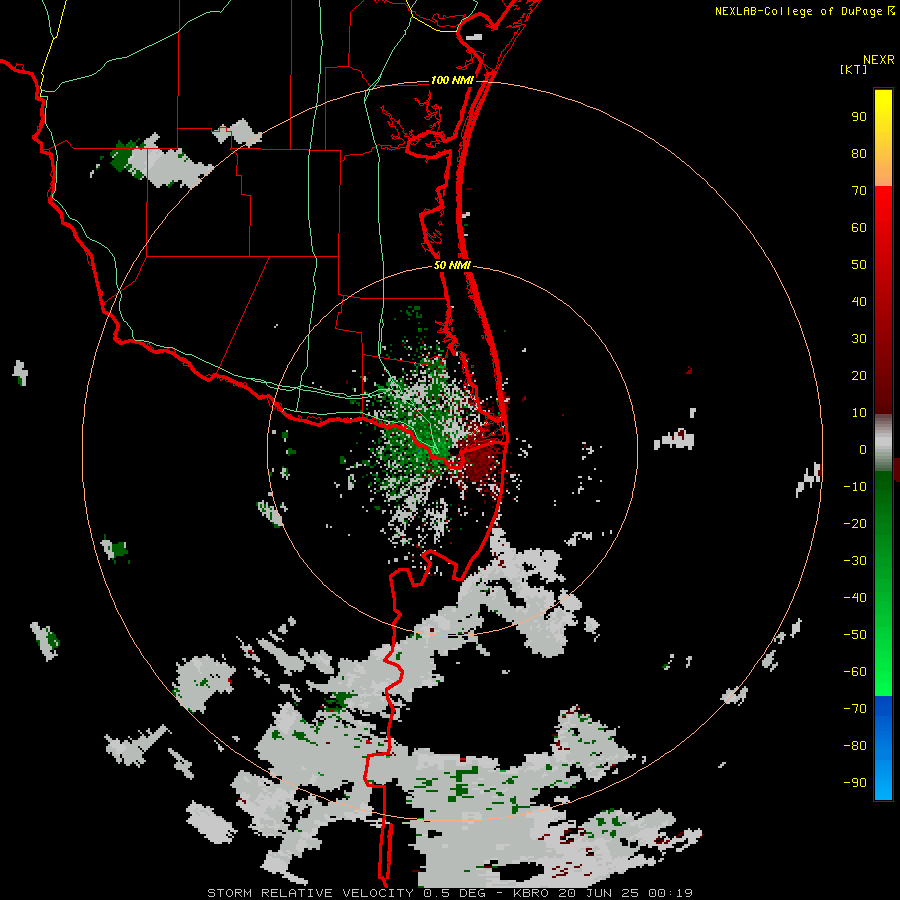Click the 20 JUN 25 date in caption
The width and height of the screenshot is (900, 900).
click(x=599, y=893)
